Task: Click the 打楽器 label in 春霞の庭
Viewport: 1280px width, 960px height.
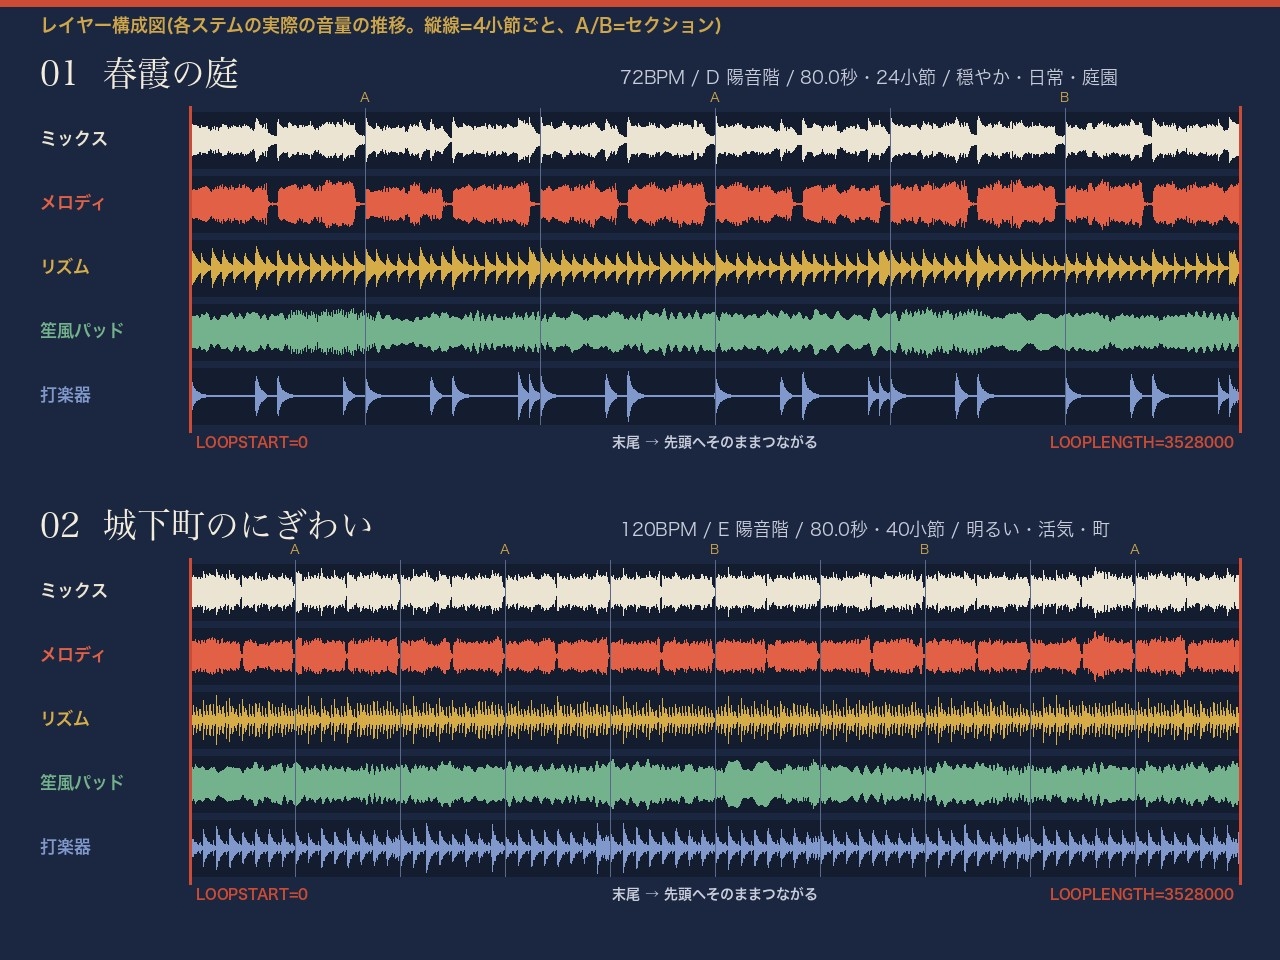Action: click(65, 395)
